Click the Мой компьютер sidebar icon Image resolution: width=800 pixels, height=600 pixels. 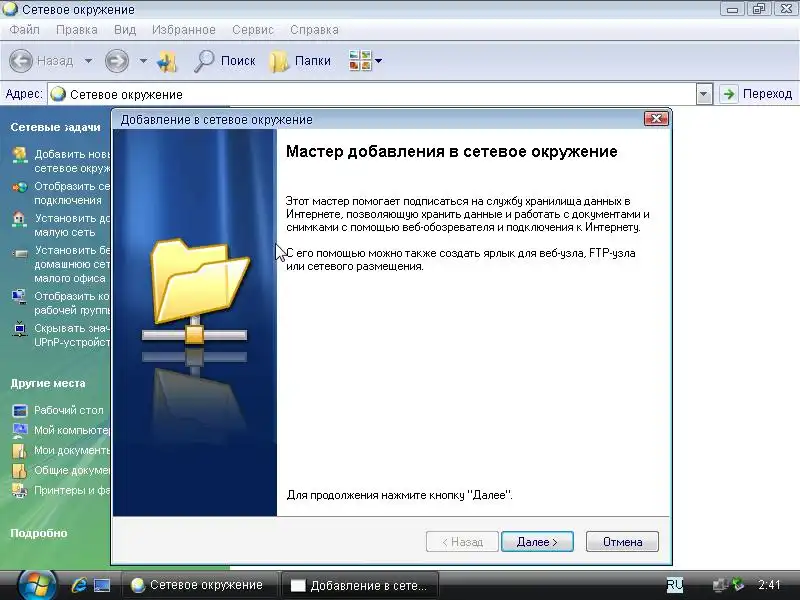[19, 431]
